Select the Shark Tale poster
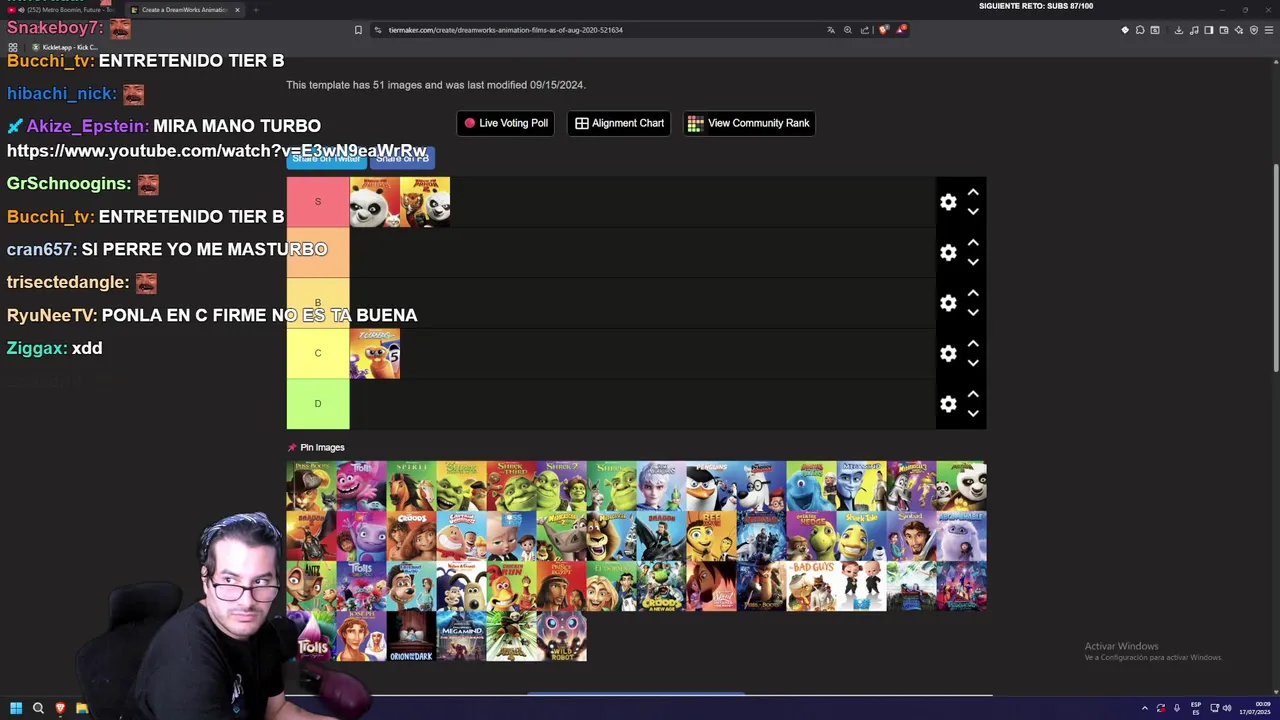The height and width of the screenshot is (720, 1280). coord(861,536)
